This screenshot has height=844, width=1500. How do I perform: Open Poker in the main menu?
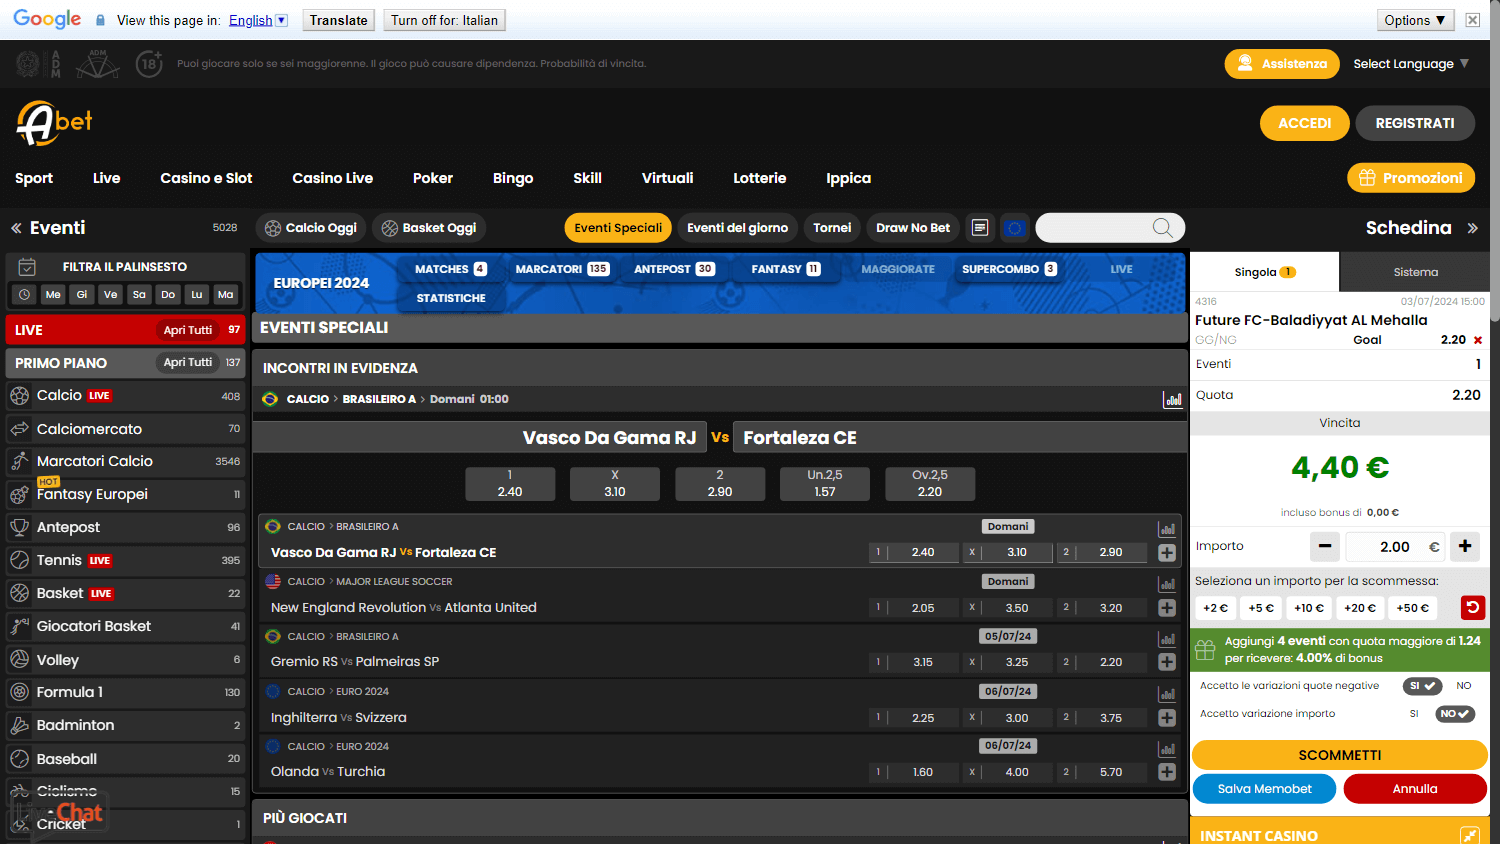click(x=433, y=178)
